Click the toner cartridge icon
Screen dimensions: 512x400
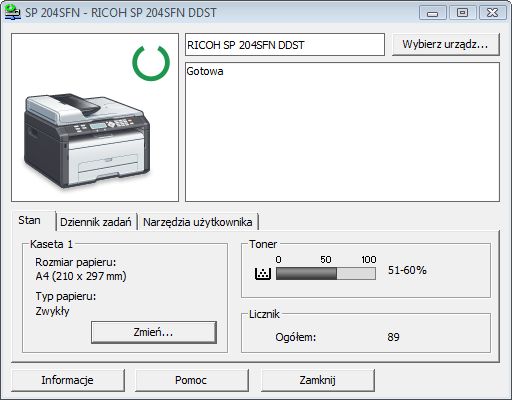263,274
